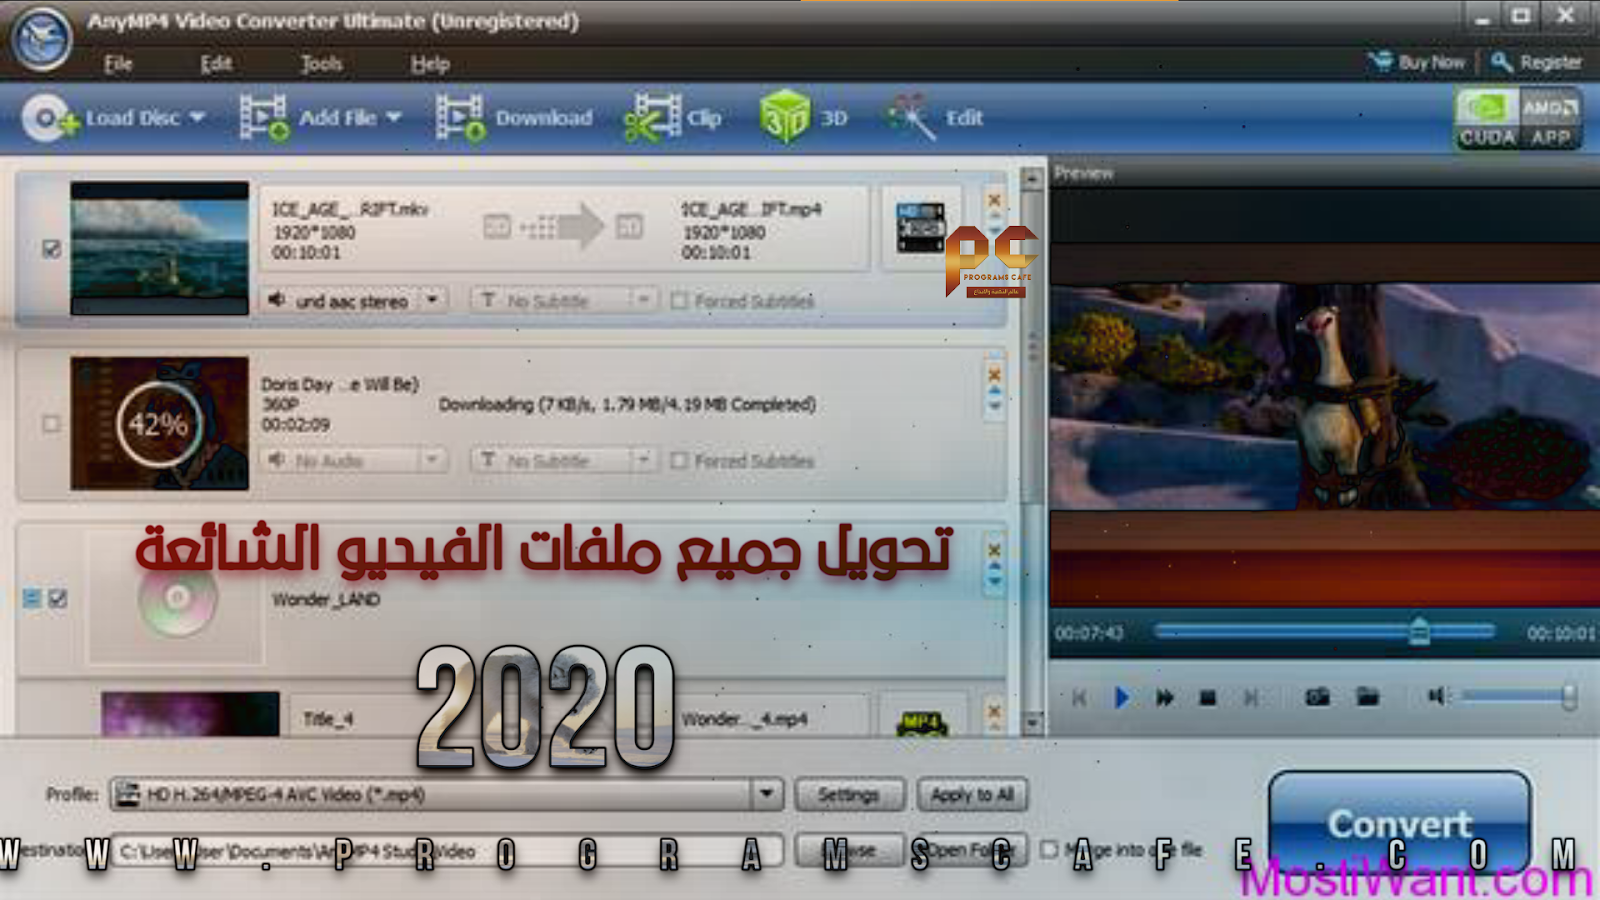The height and width of the screenshot is (900, 1600).
Task: Click the Download toolbar icon
Action: tap(460, 118)
